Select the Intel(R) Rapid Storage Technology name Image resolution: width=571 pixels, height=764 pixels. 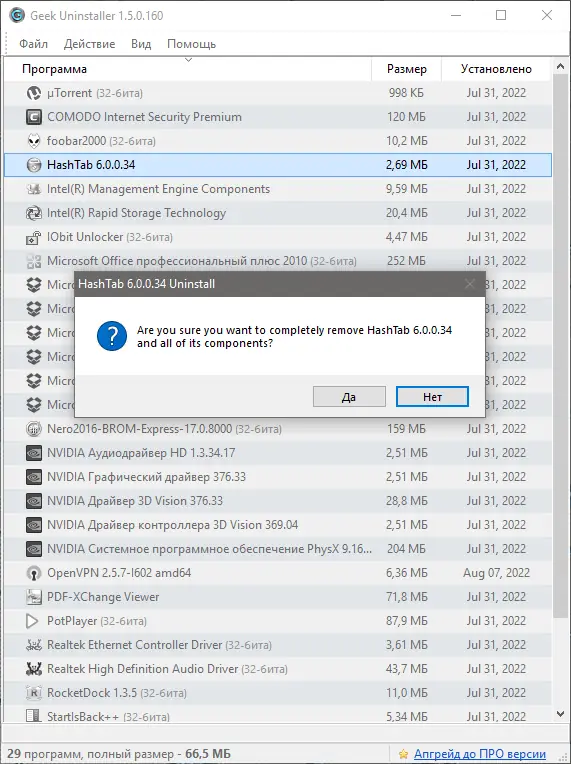click(136, 213)
